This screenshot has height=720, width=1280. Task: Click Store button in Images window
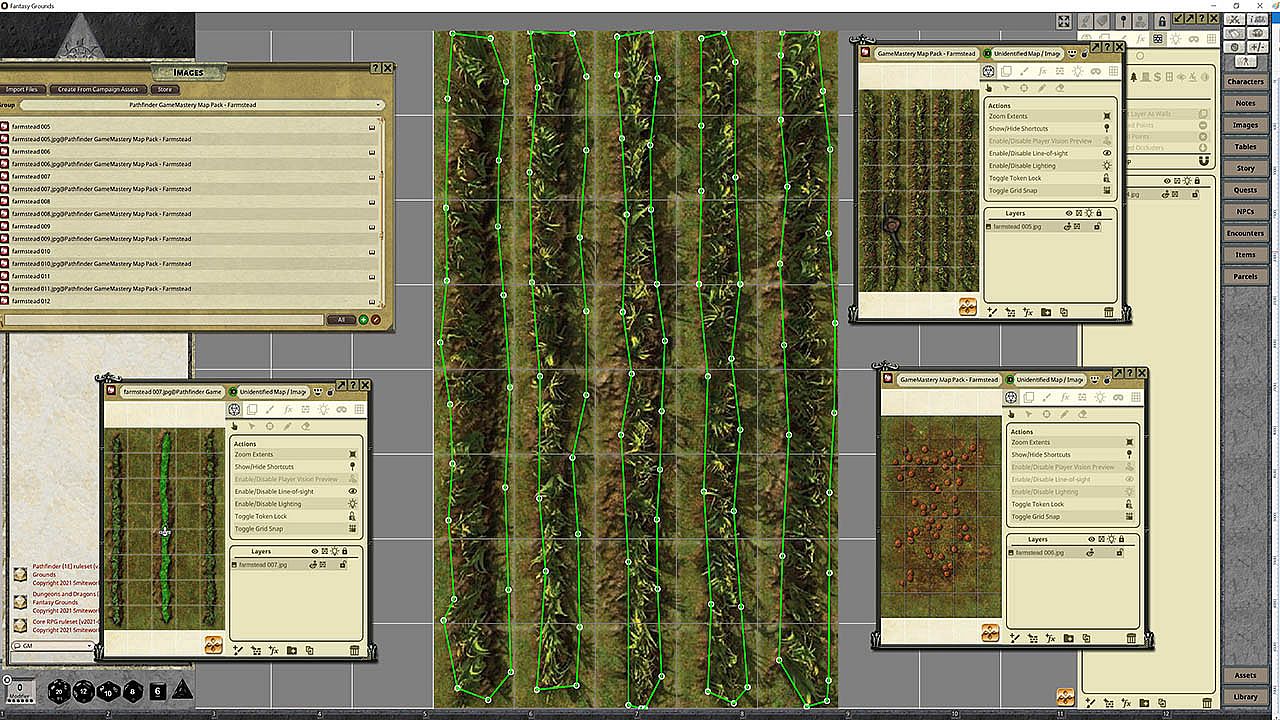(x=165, y=89)
